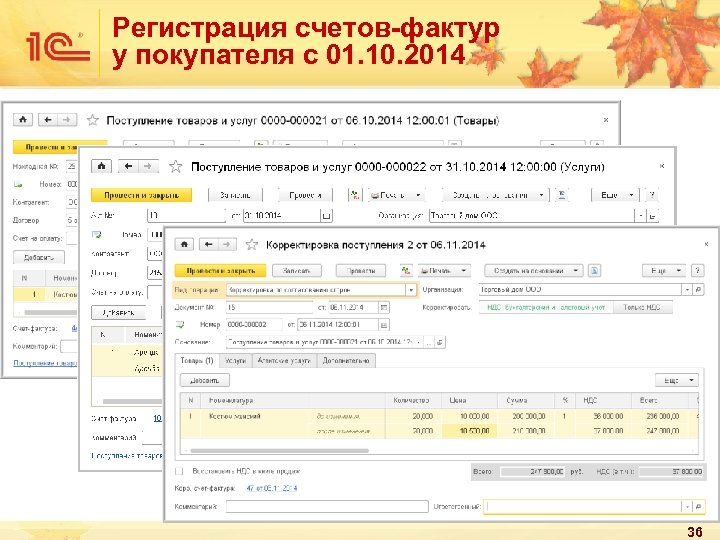
Task: Open Организация field lookup icon in Корректировка window
Action: pyautogui.click(x=698, y=290)
